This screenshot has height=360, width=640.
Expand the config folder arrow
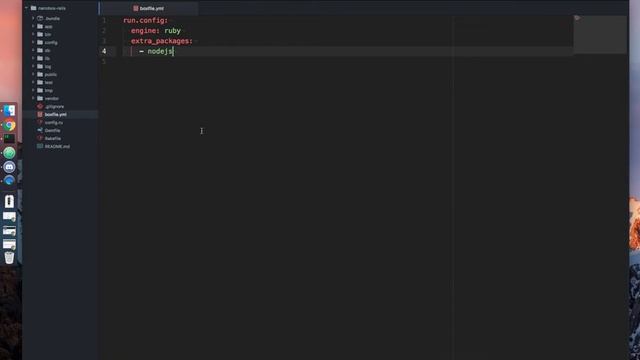(x=33, y=42)
